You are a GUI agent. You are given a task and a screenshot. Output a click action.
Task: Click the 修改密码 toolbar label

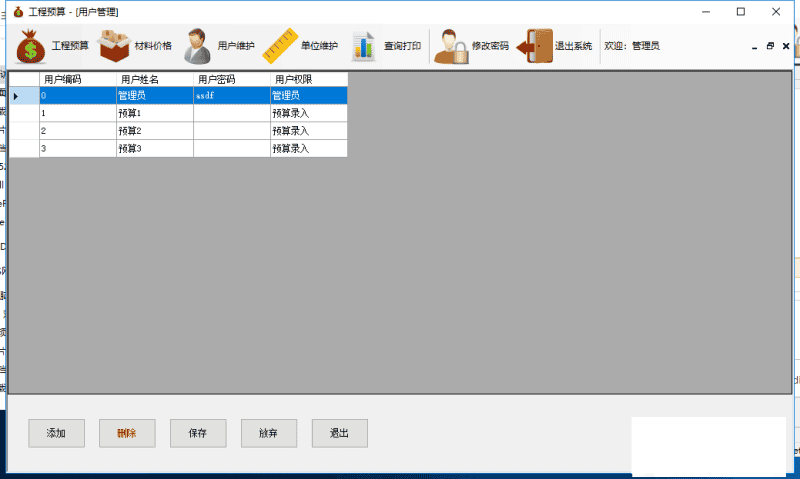click(490, 46)
